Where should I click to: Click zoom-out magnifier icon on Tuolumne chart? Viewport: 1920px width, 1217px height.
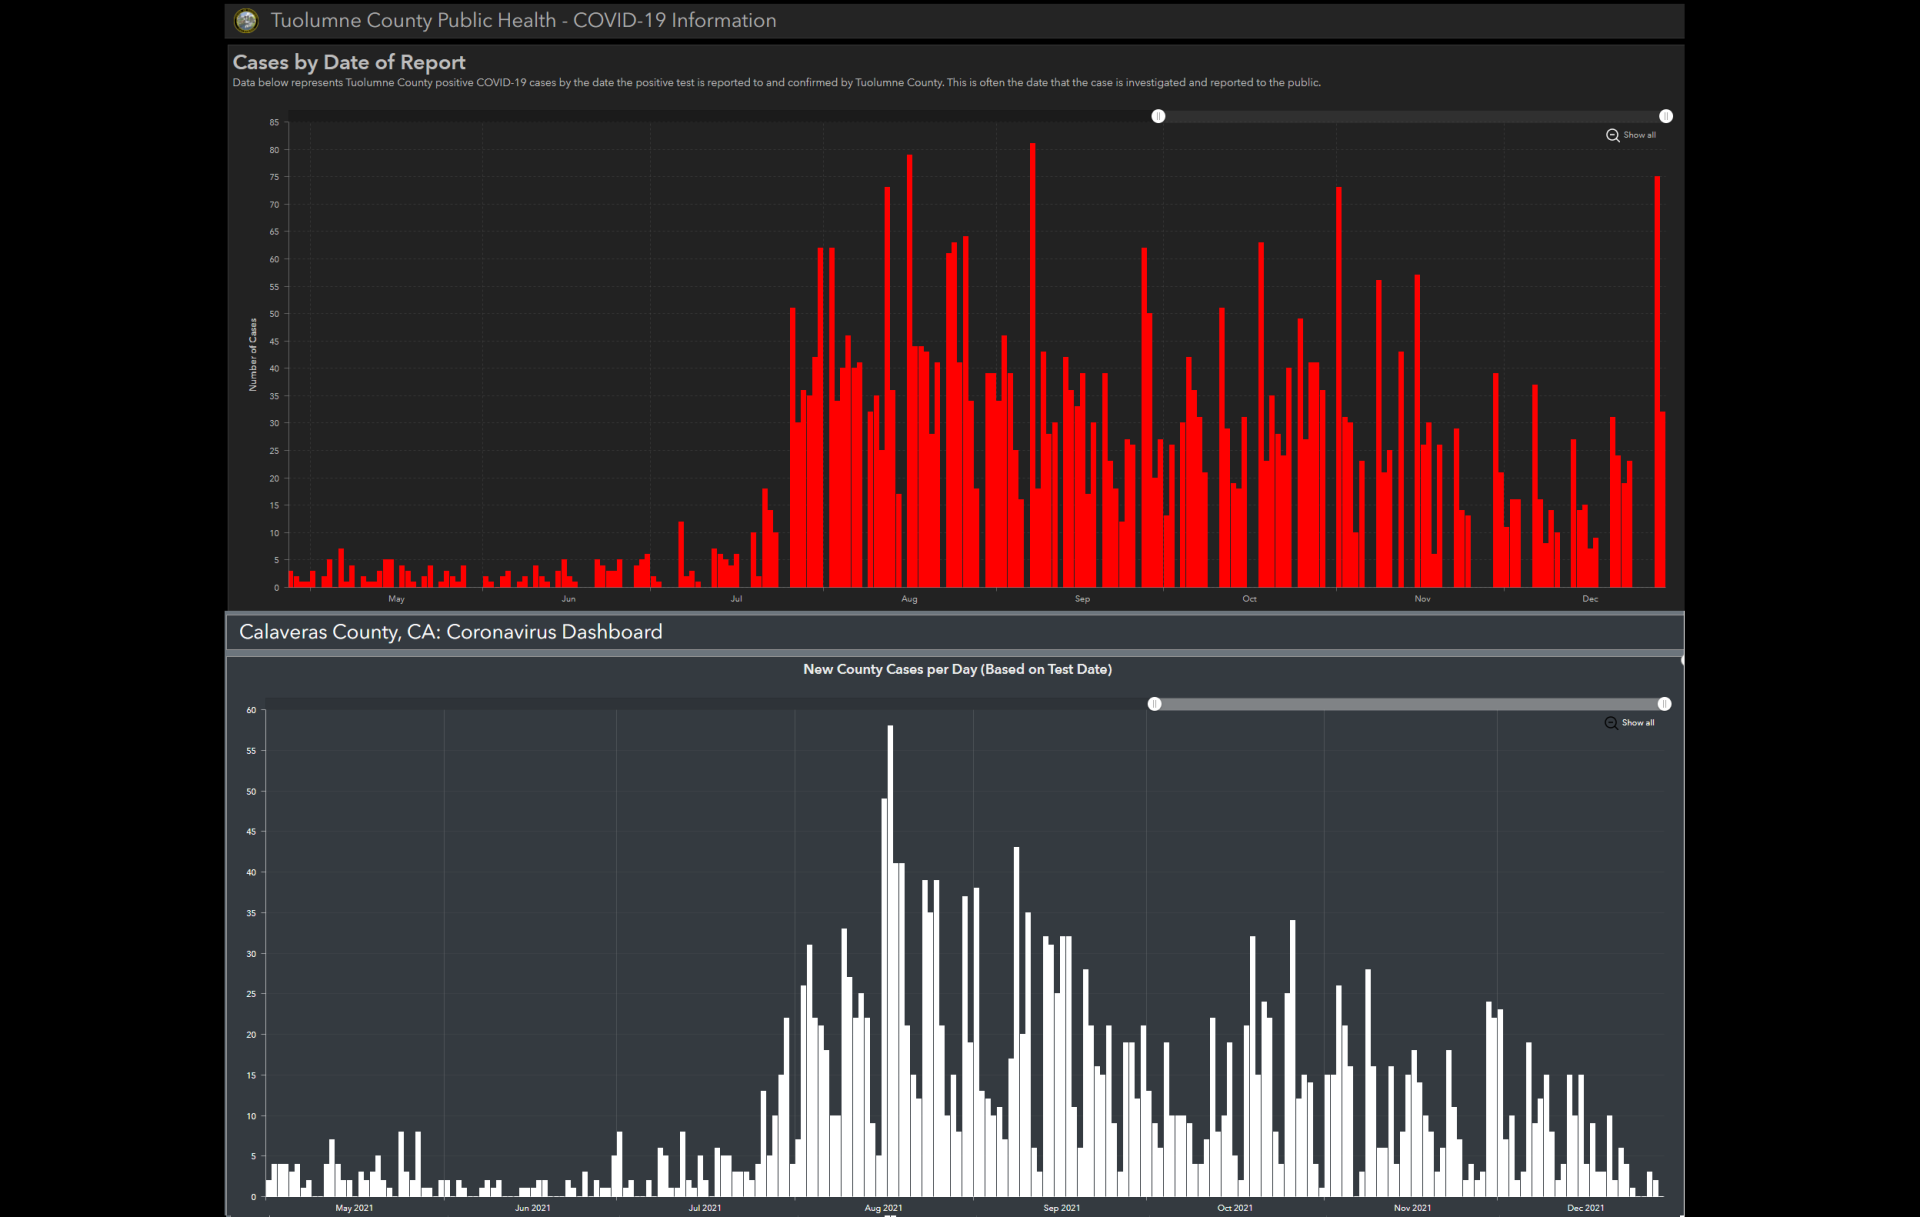point(1612,135)
